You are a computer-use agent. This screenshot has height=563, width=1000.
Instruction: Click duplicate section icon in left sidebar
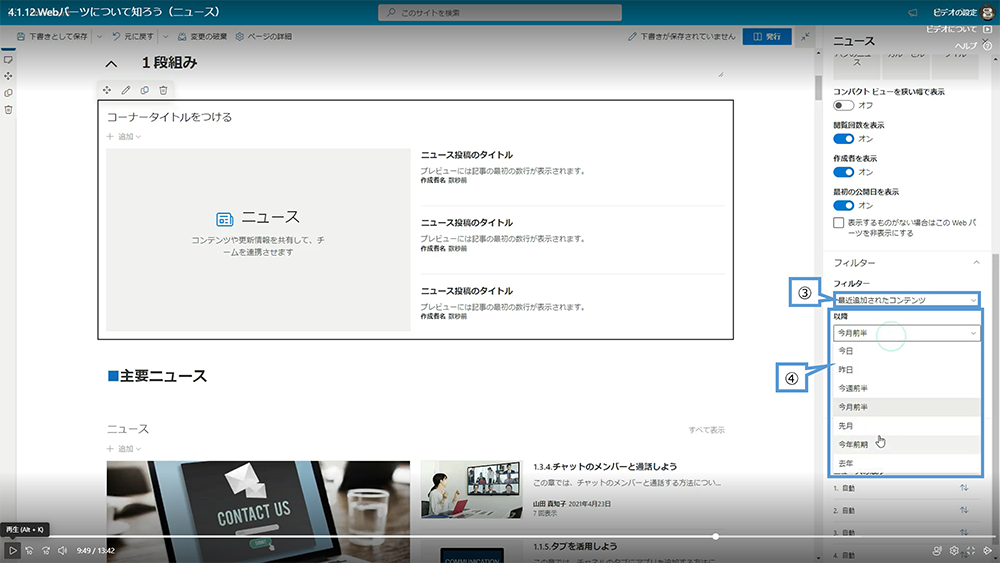[x=8, y=93]
